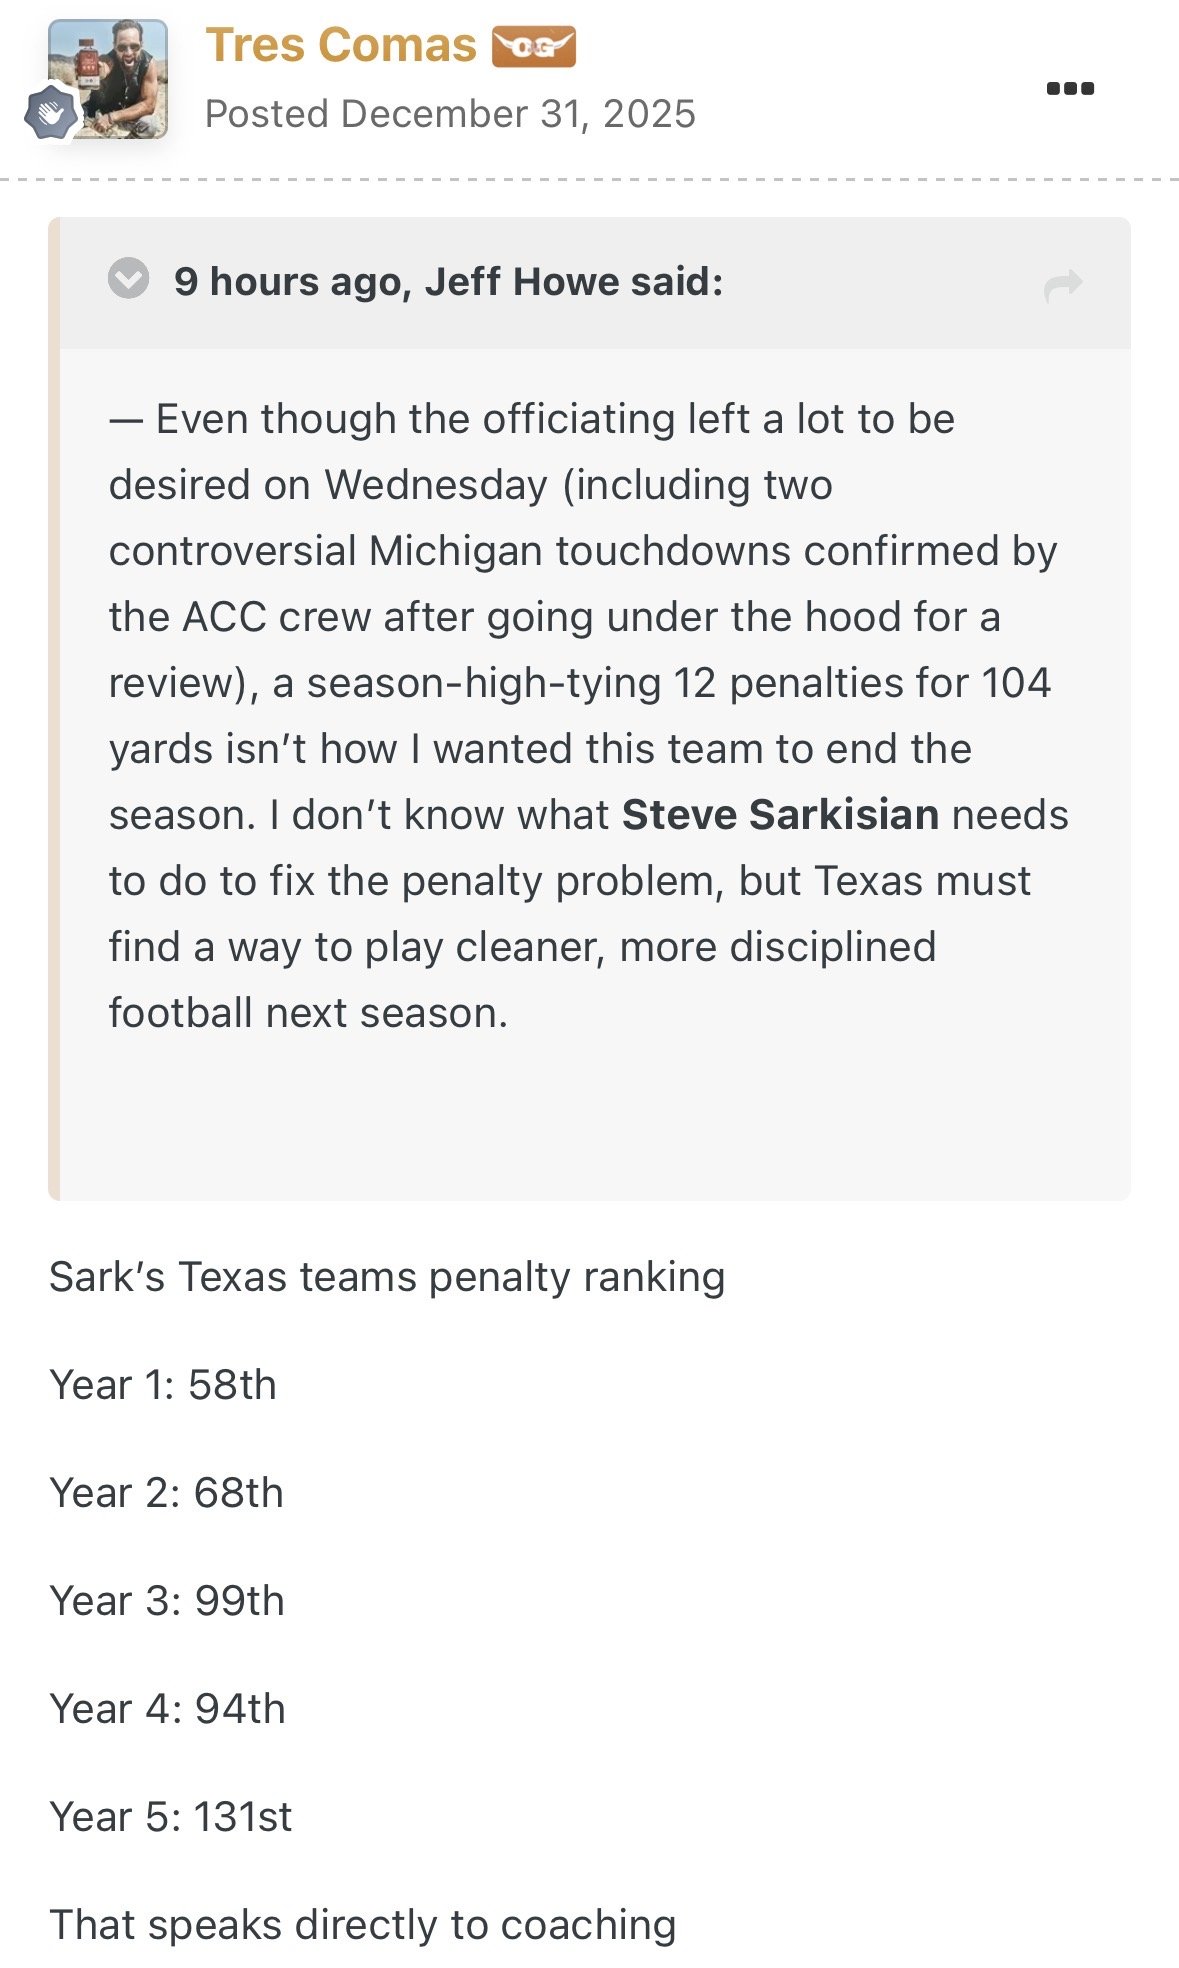1179x1968 pixels.
Task: Select the 'Year 5: 131st' line
Action: click(171, 1817)
